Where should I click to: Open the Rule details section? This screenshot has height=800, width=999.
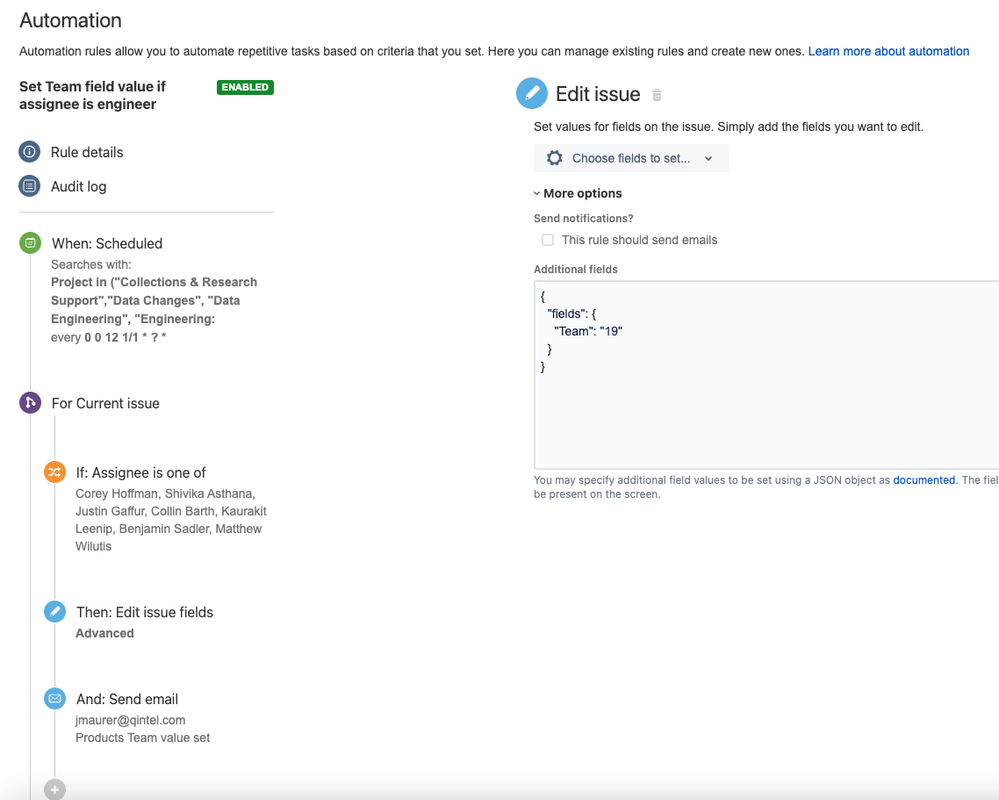87,152
